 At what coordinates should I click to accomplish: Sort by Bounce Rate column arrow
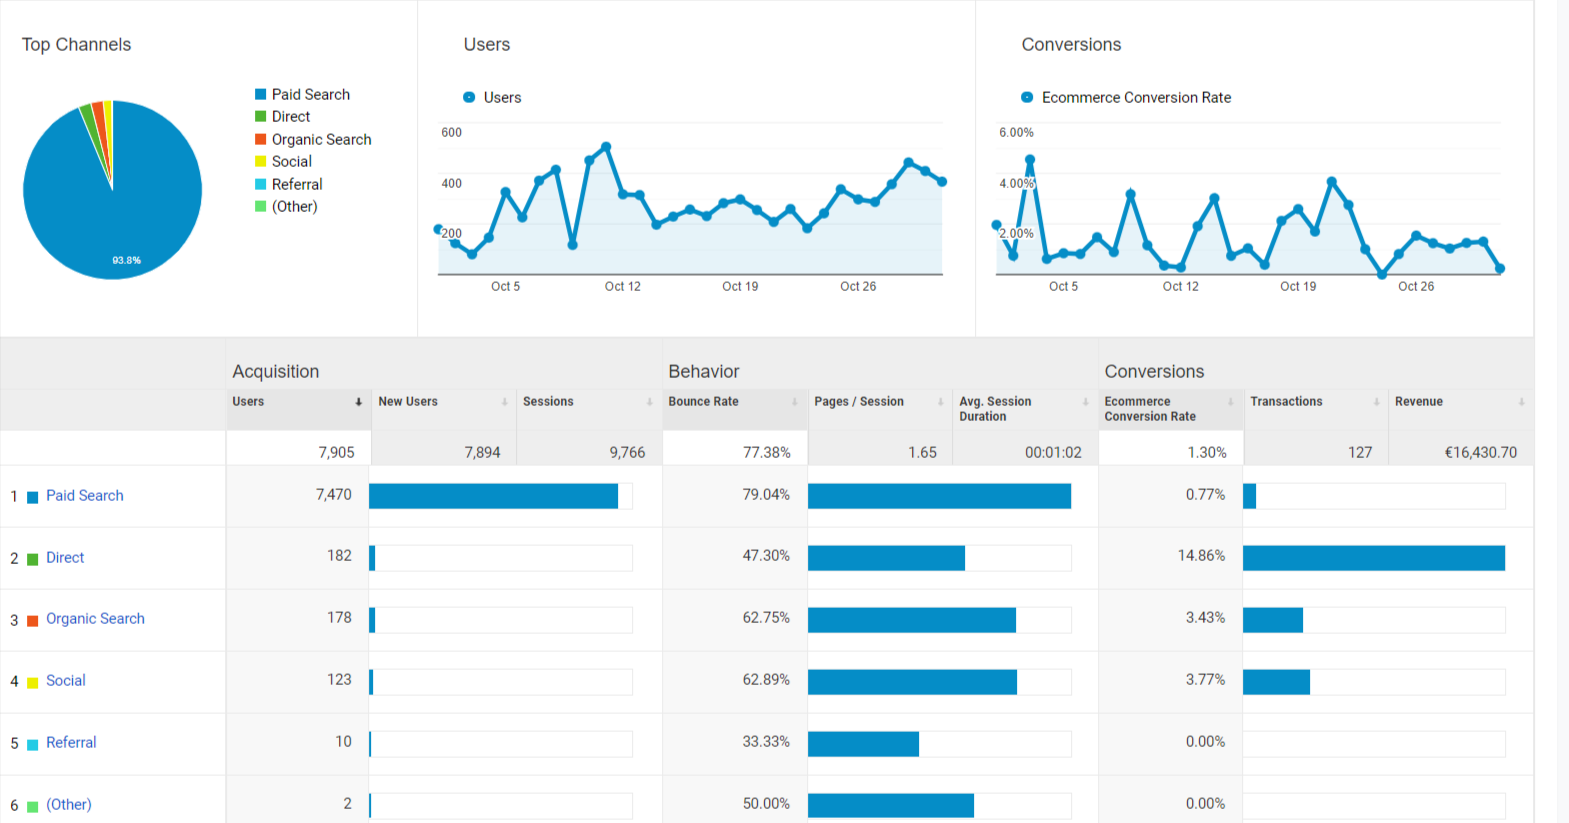pyautogui.click(x=794, y=402)
